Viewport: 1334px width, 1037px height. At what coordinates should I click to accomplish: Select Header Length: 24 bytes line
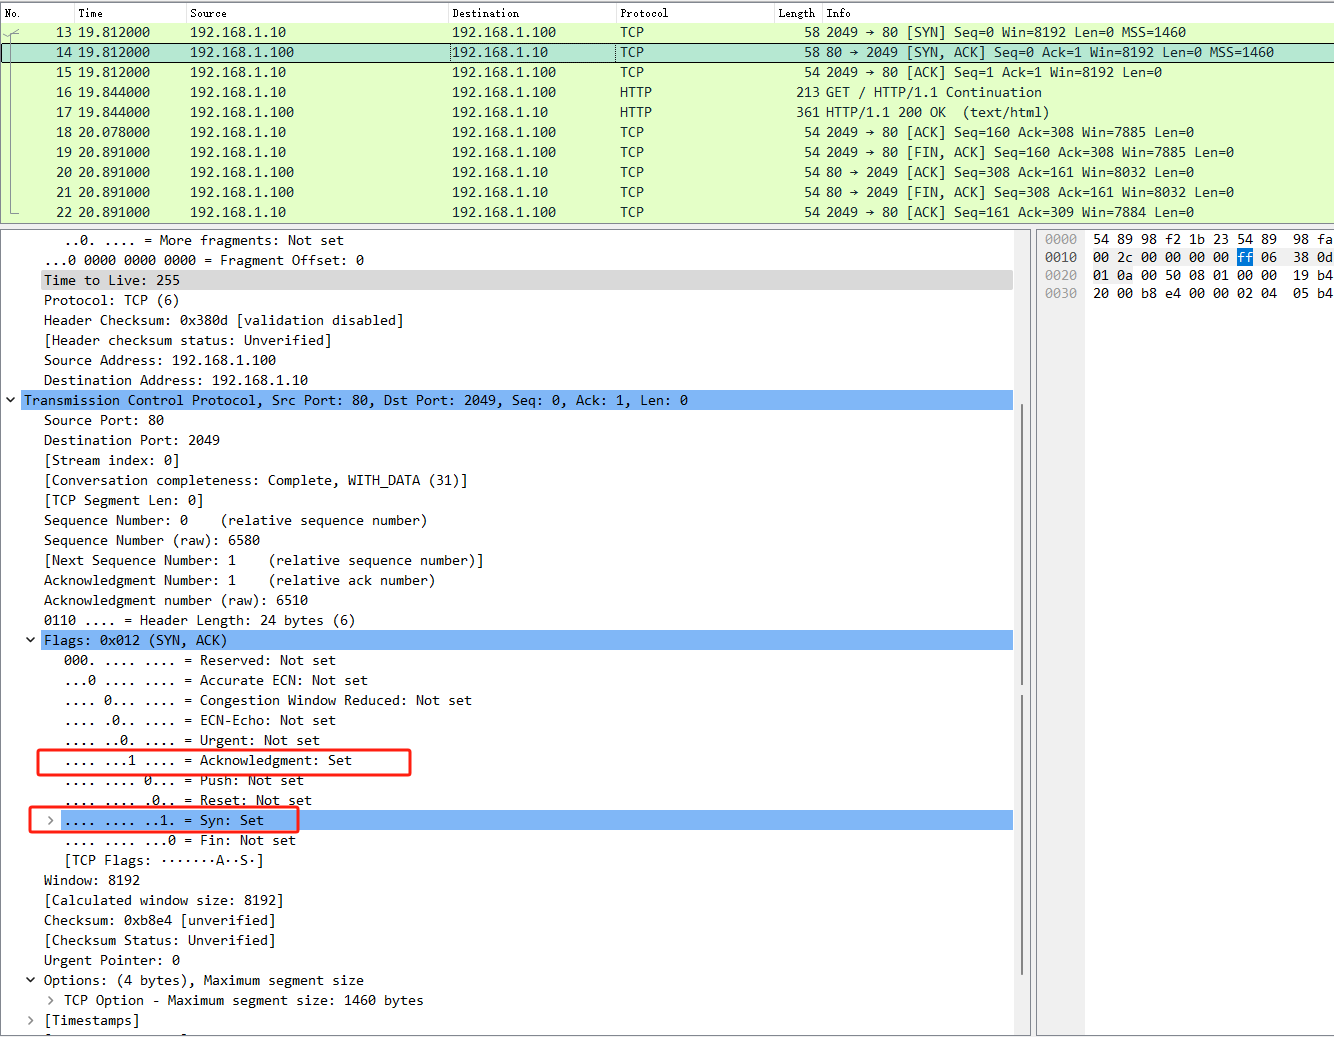pyautogui.click(x=200, y=620)
